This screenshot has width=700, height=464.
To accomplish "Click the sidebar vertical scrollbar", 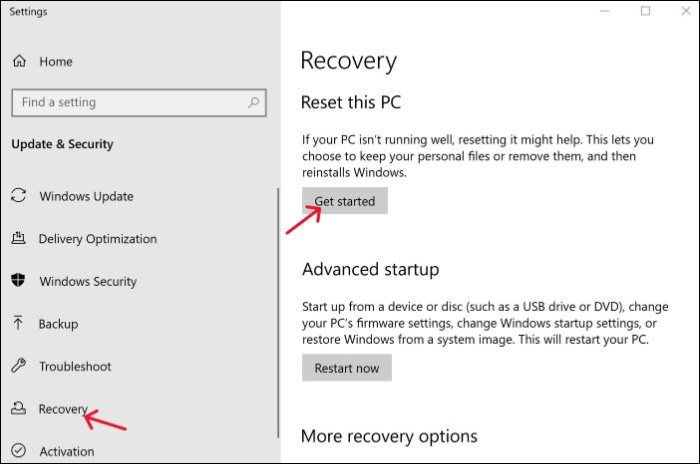I will tap(278, 310).
